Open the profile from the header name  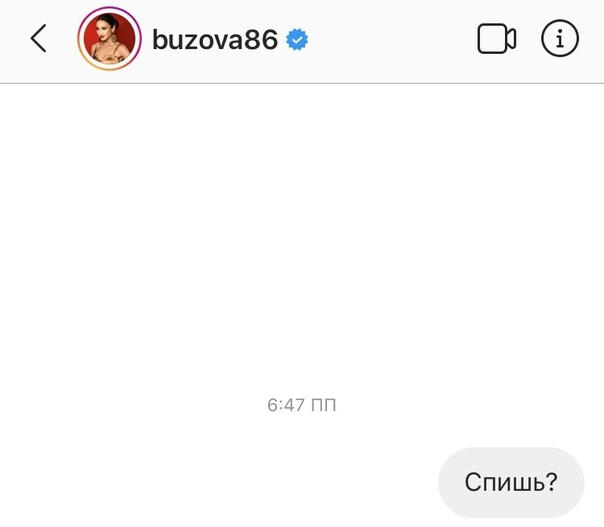[215, 39]
